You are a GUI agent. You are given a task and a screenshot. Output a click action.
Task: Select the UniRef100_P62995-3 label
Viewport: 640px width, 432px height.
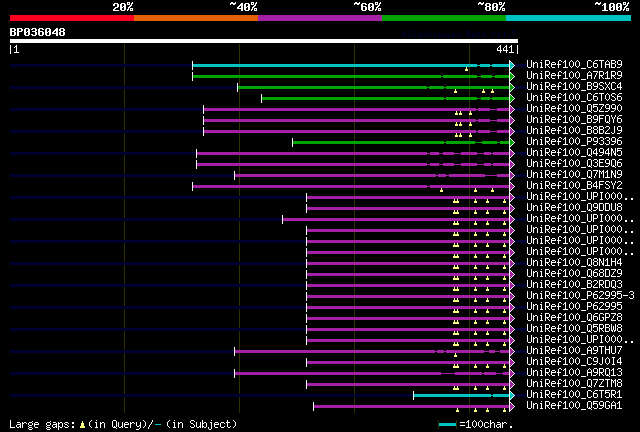pyautogui.click(x=580, y=295)
